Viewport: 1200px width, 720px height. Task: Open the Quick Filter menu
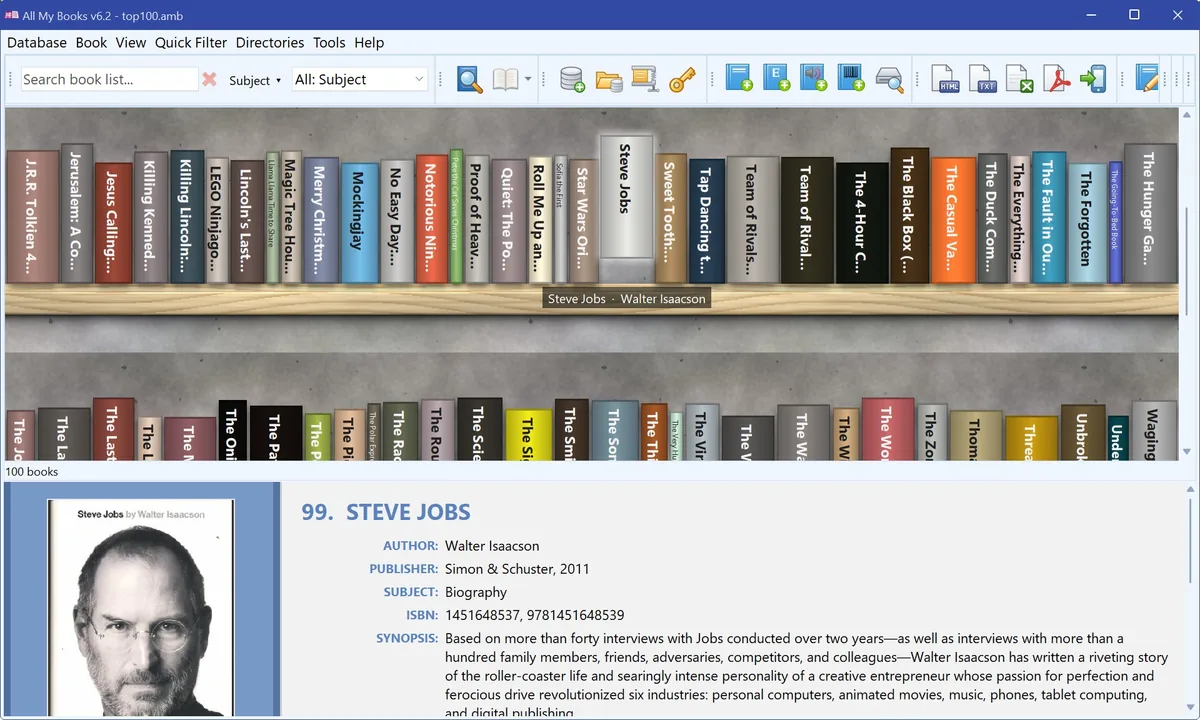coord(191,42)
